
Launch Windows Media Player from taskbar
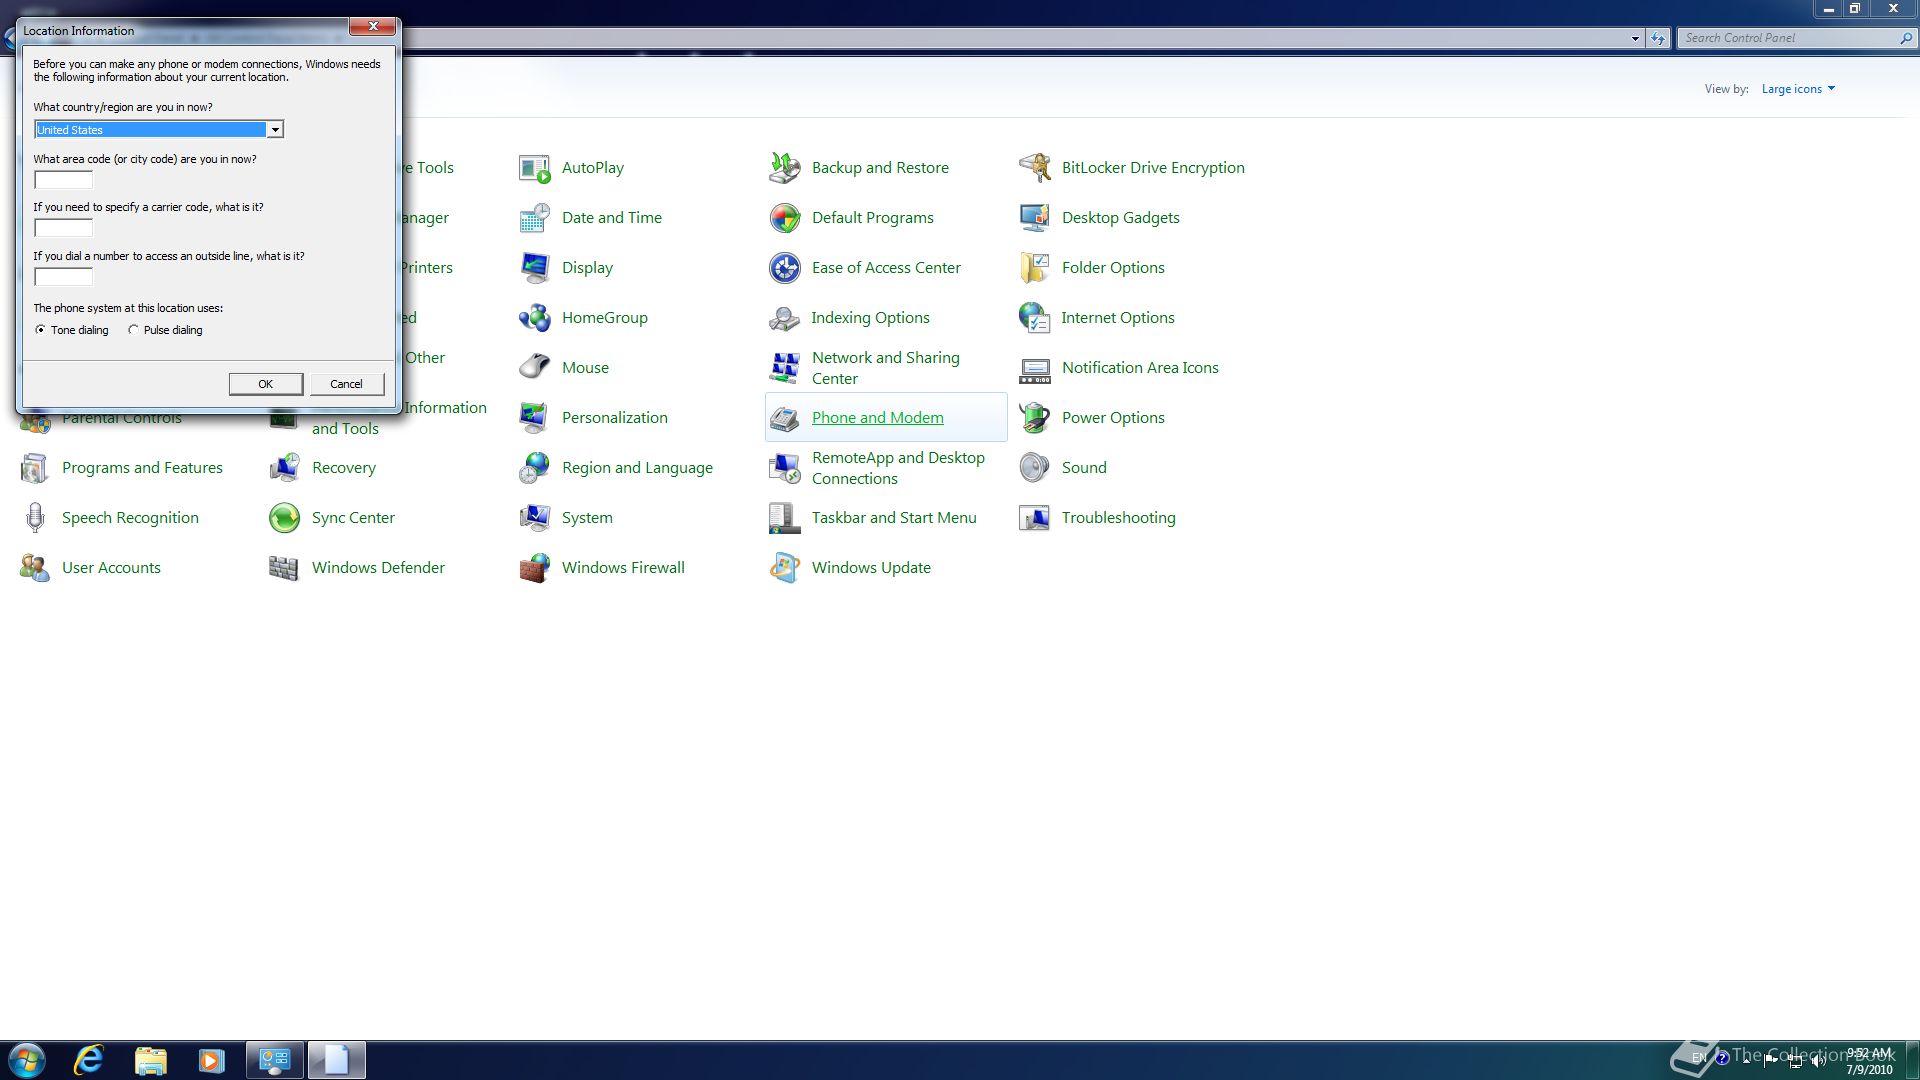coord(211,1060)
